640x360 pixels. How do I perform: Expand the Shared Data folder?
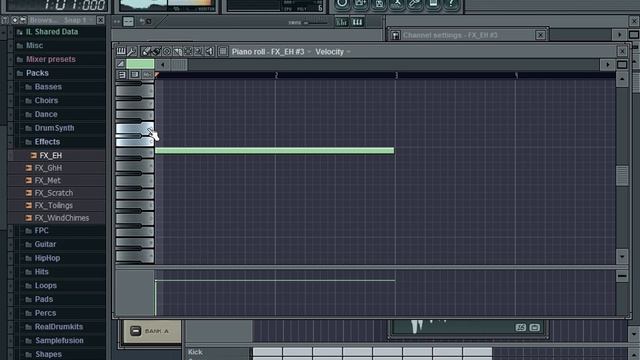[x=52, y=32]
